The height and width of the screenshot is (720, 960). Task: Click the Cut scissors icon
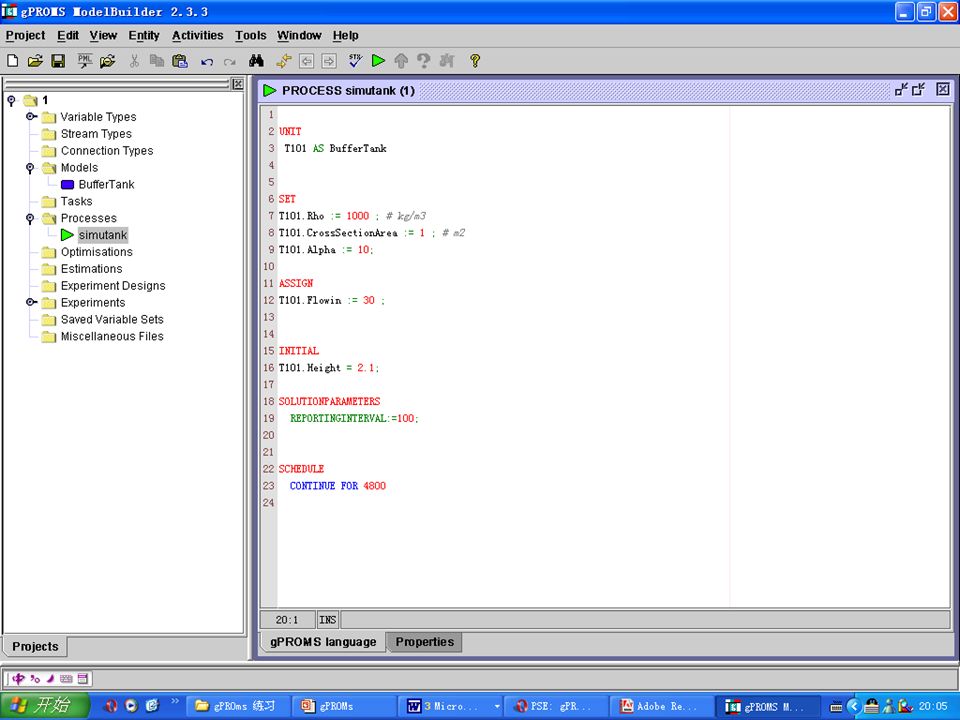point(134,61)
